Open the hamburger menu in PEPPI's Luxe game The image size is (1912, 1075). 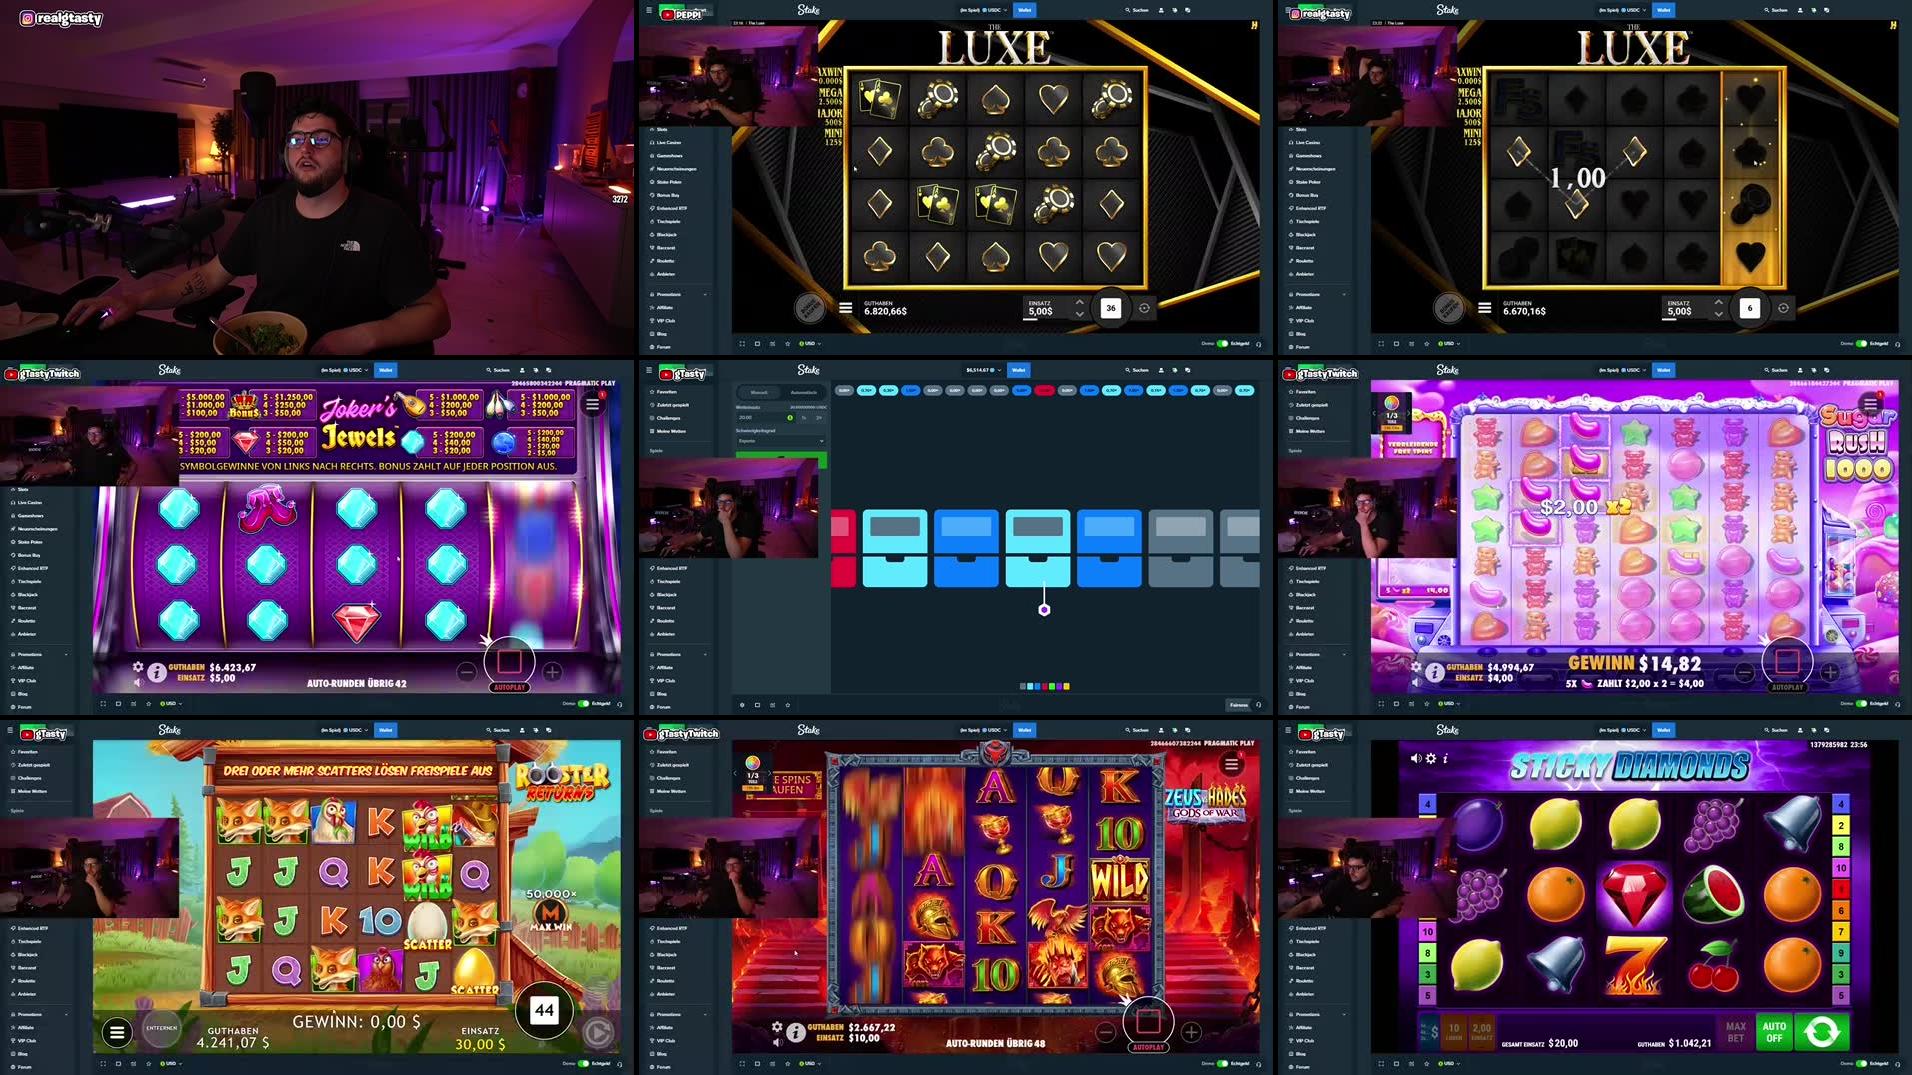[846, 308]
